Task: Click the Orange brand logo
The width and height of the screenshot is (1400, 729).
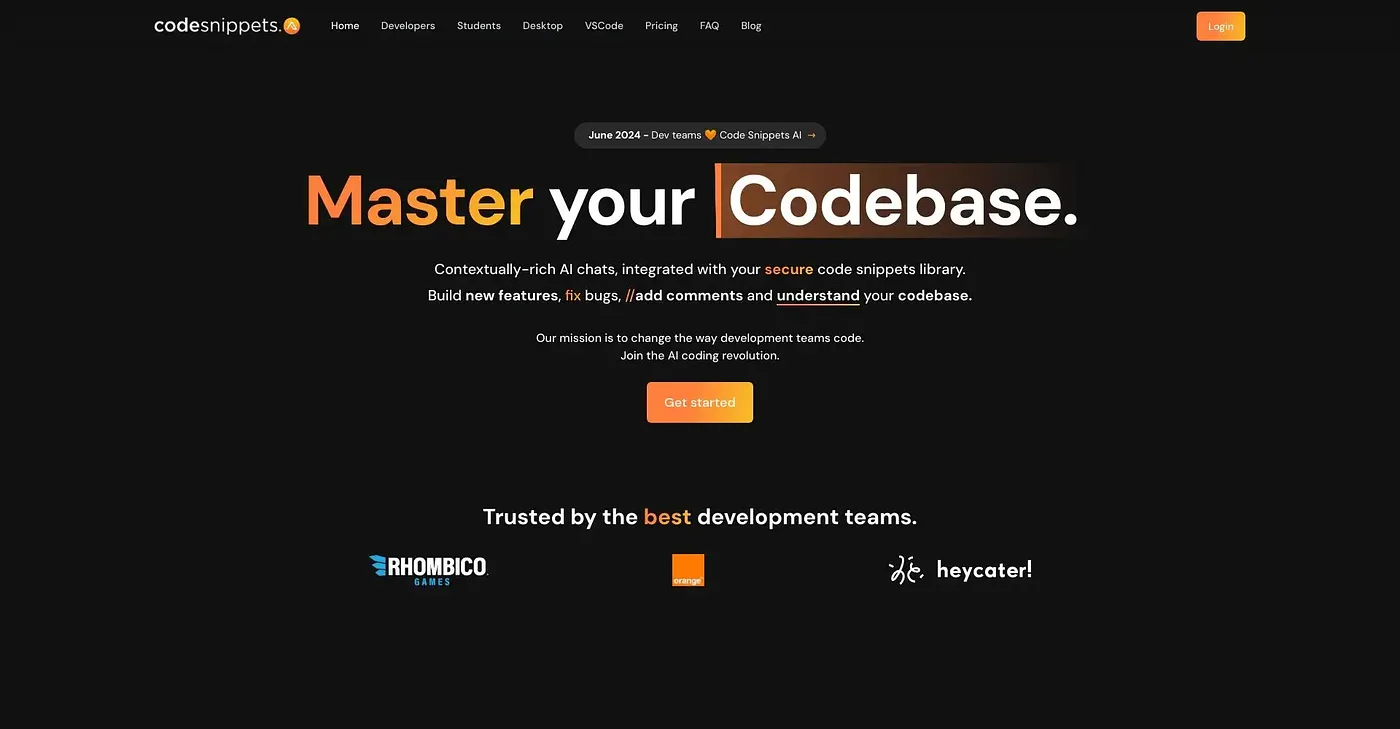Action: [688, 570]
